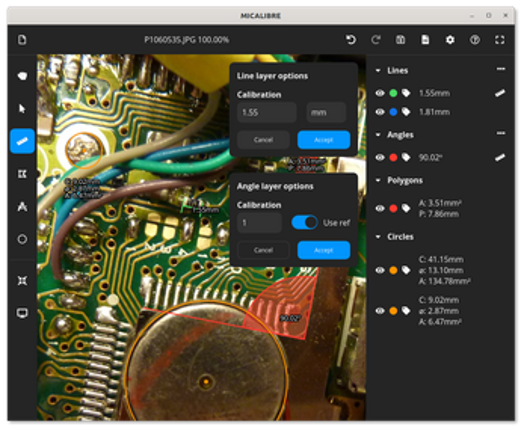Select the A: 134.78mm² circle area text
The width and height of the screenshot is (524, 430).
click(x=445, y=281)
